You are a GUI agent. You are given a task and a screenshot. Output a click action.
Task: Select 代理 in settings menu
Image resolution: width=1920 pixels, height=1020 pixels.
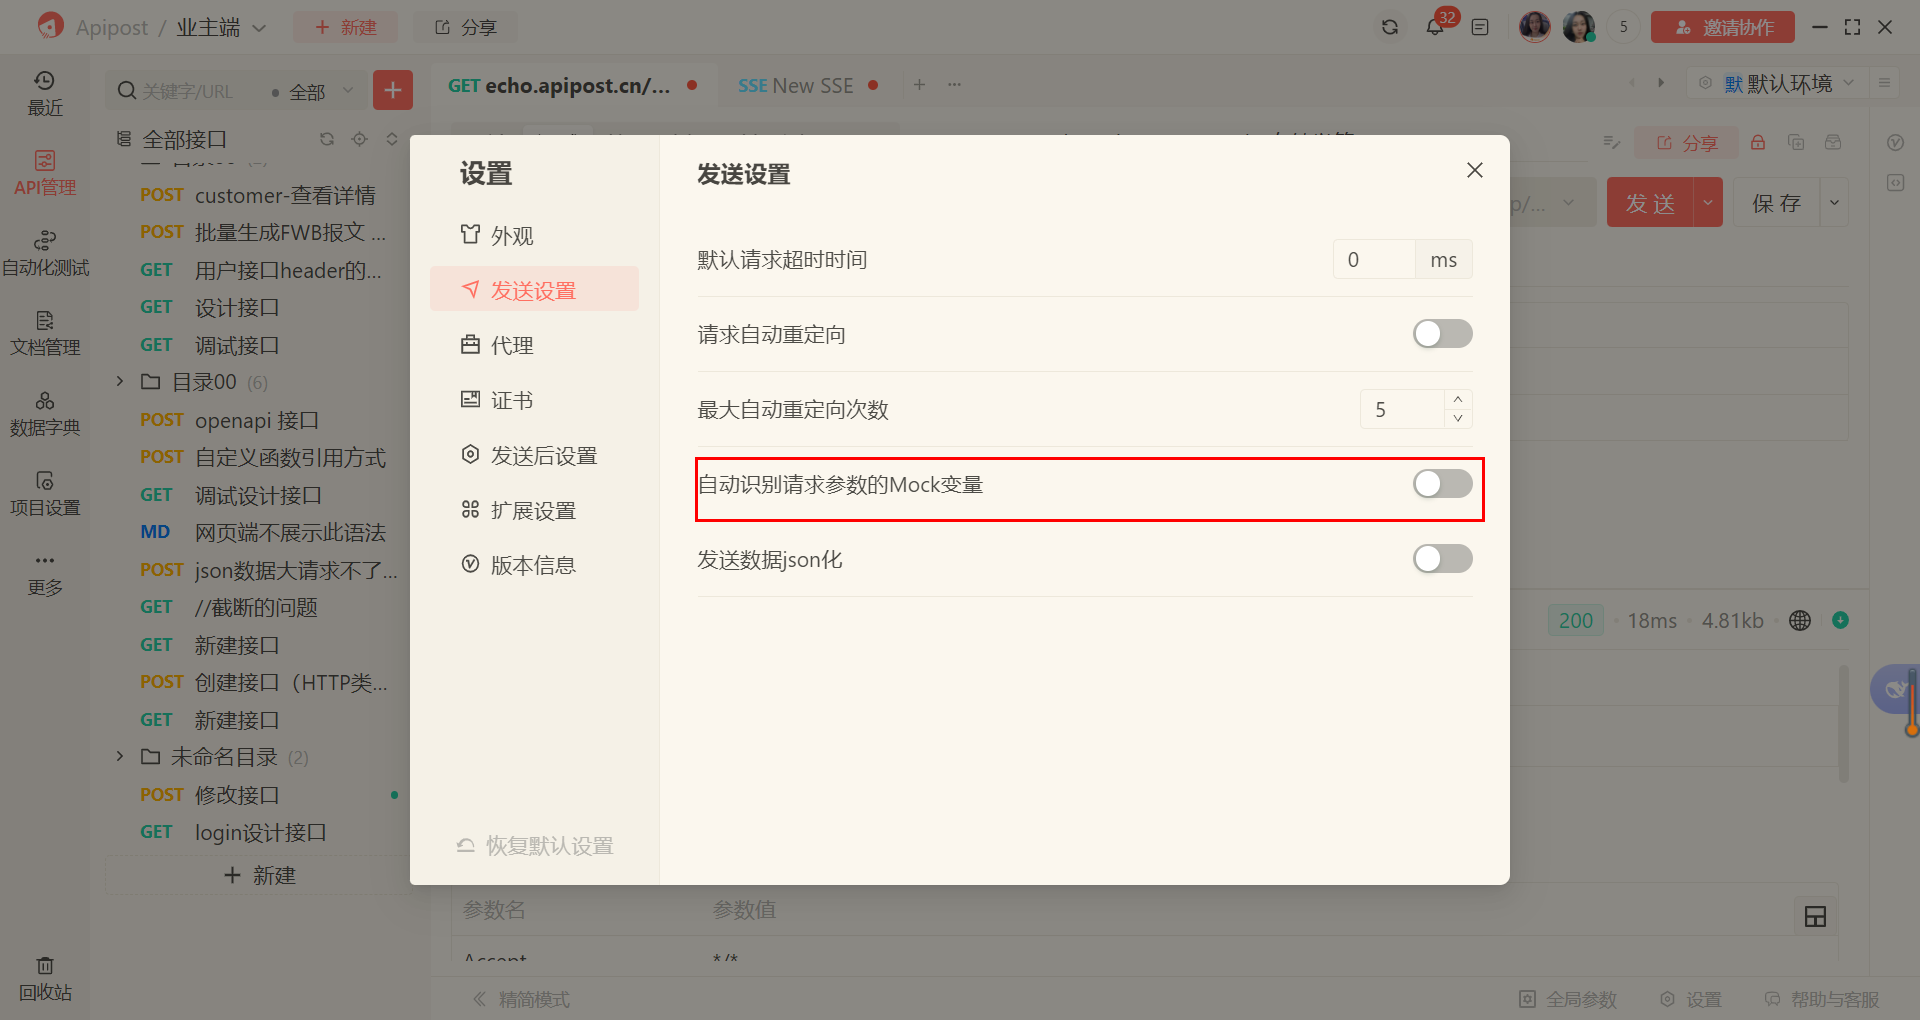[534, 345]
